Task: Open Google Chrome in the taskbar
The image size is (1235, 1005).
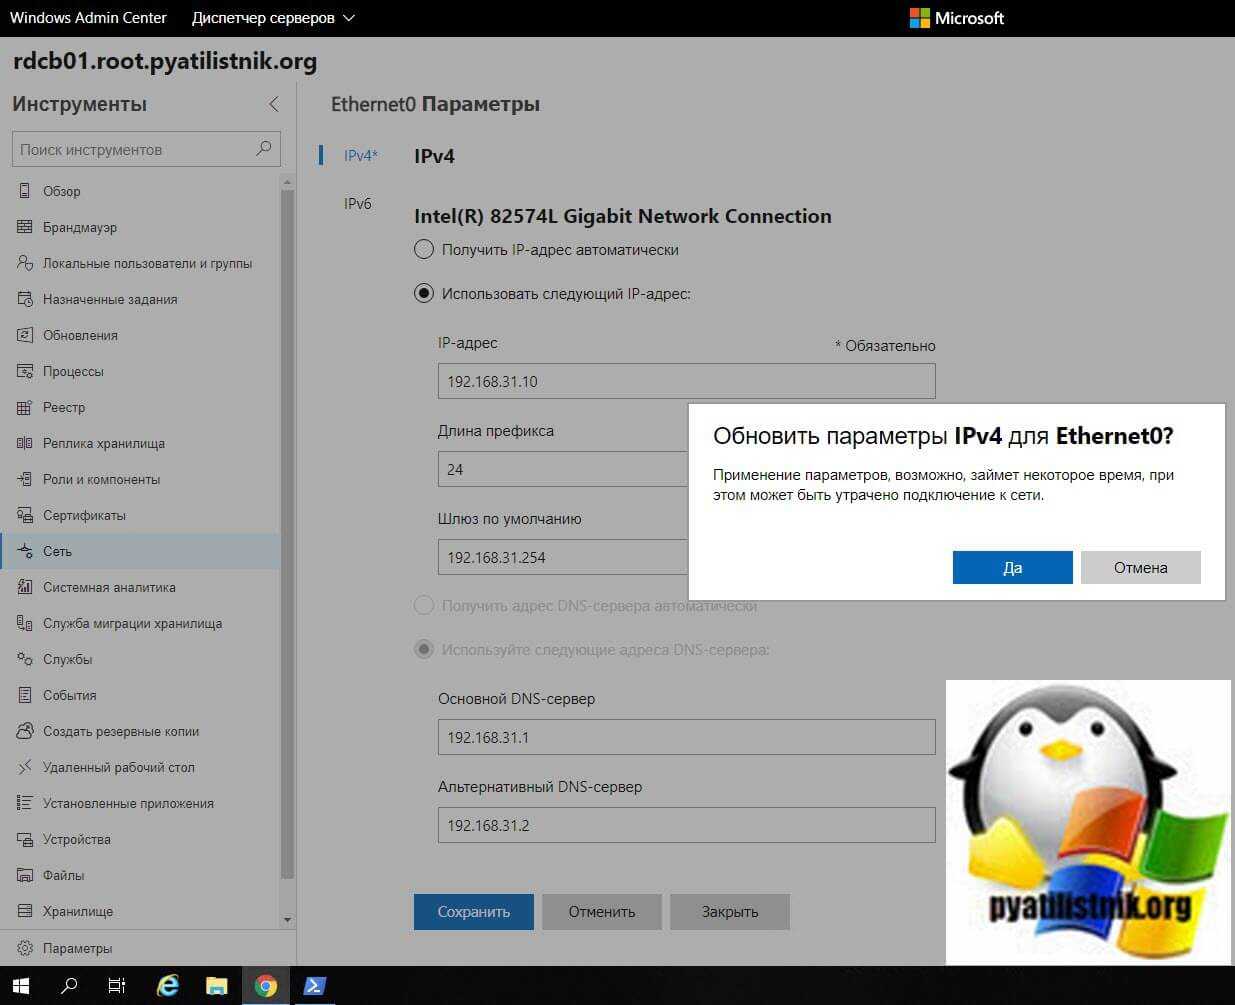Action: (265, 986)
